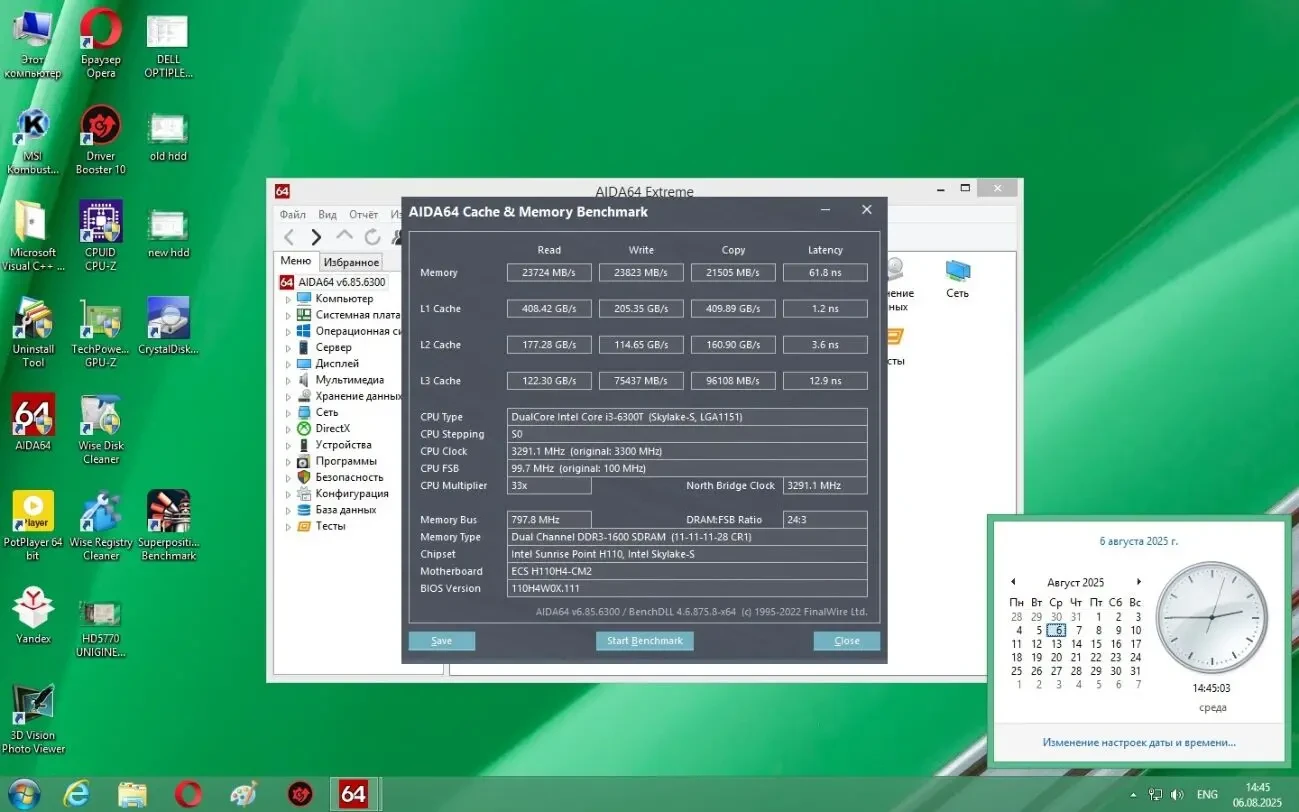The height and width of the screenshot is (812, 1299).
Task: Open the DirectX section in the menu tree
Action: [330, 428]
